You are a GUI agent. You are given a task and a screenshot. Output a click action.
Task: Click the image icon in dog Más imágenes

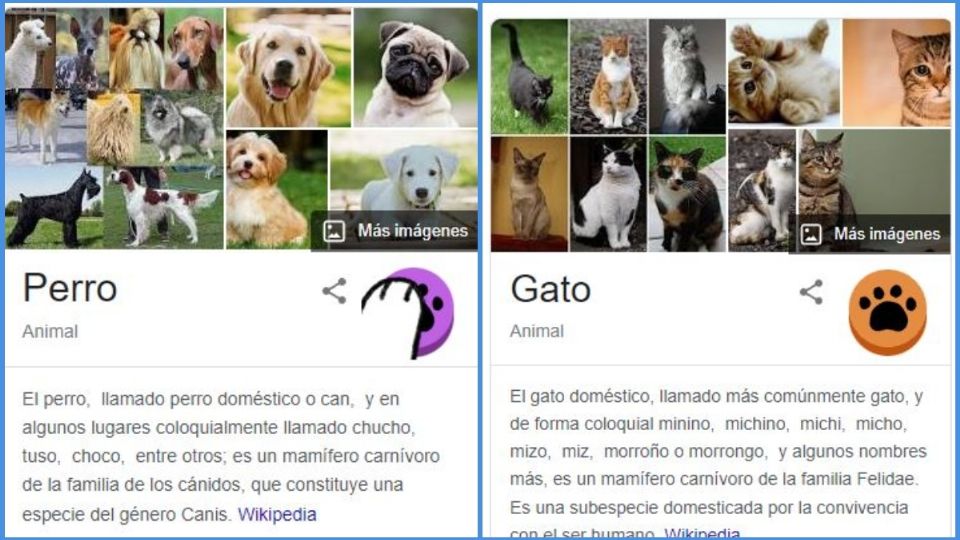tap(334, 231)
